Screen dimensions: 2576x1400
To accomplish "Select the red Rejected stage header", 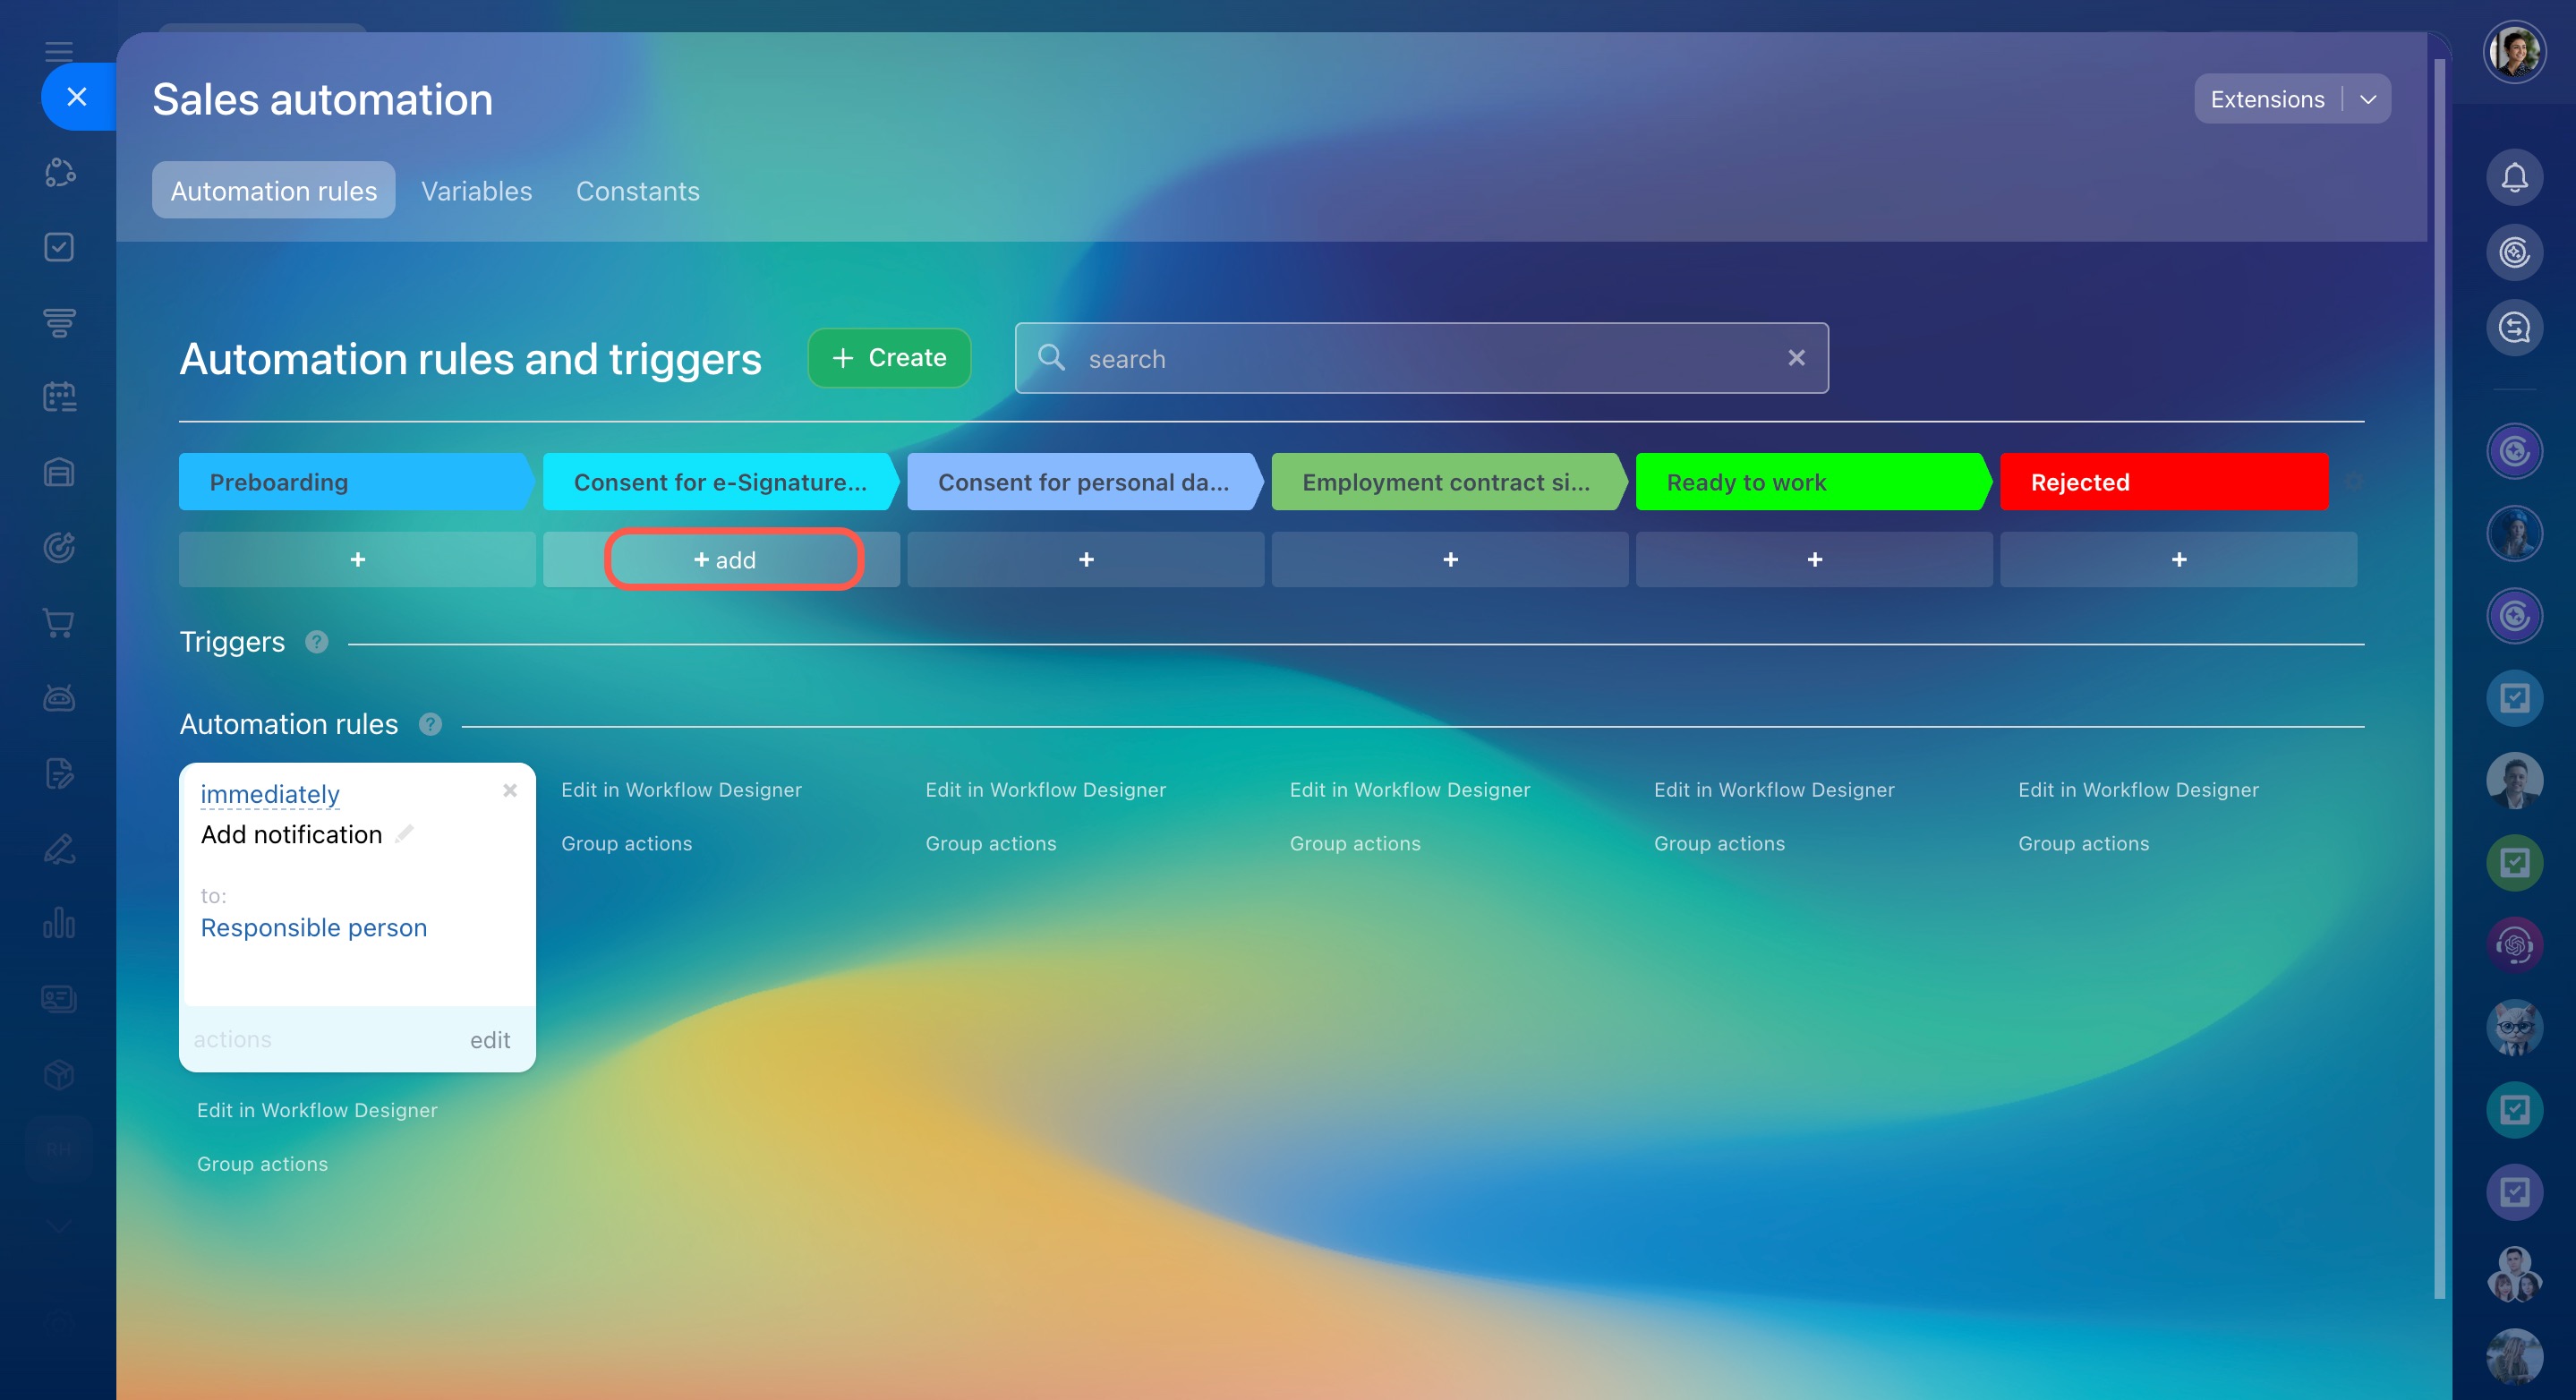I will pos(2164,482).
